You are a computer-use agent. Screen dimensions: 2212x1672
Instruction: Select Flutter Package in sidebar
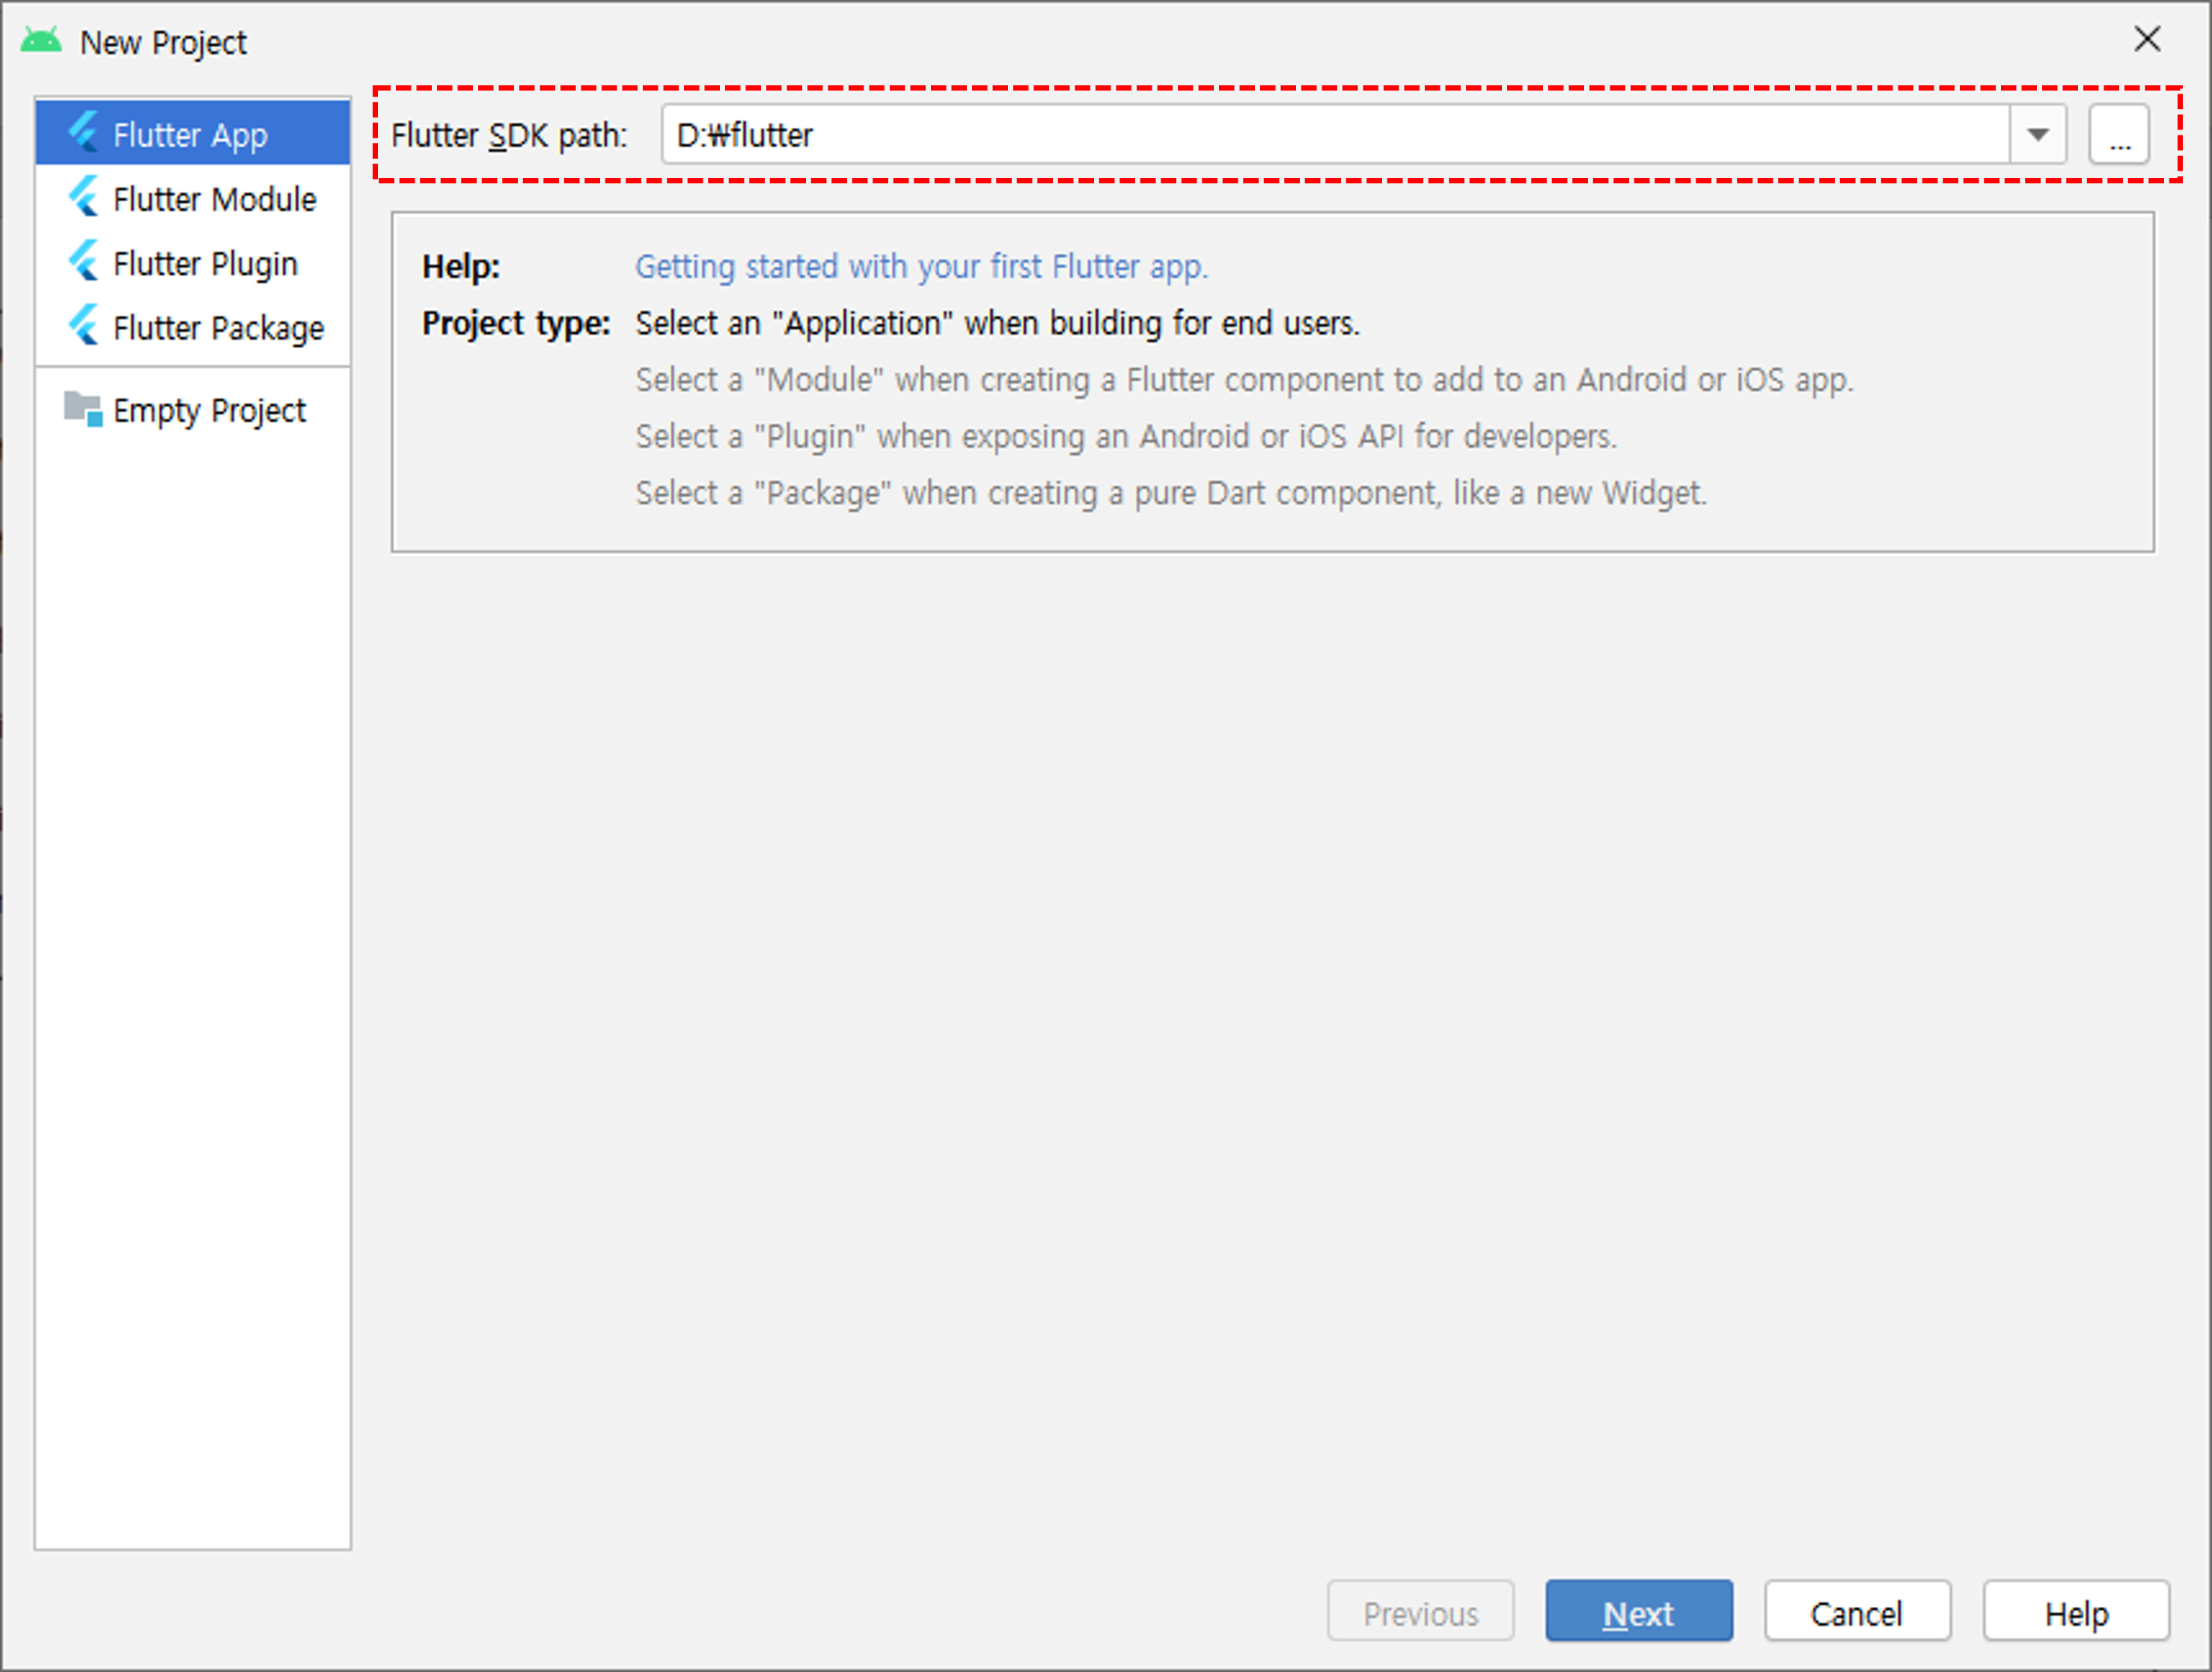218,328
